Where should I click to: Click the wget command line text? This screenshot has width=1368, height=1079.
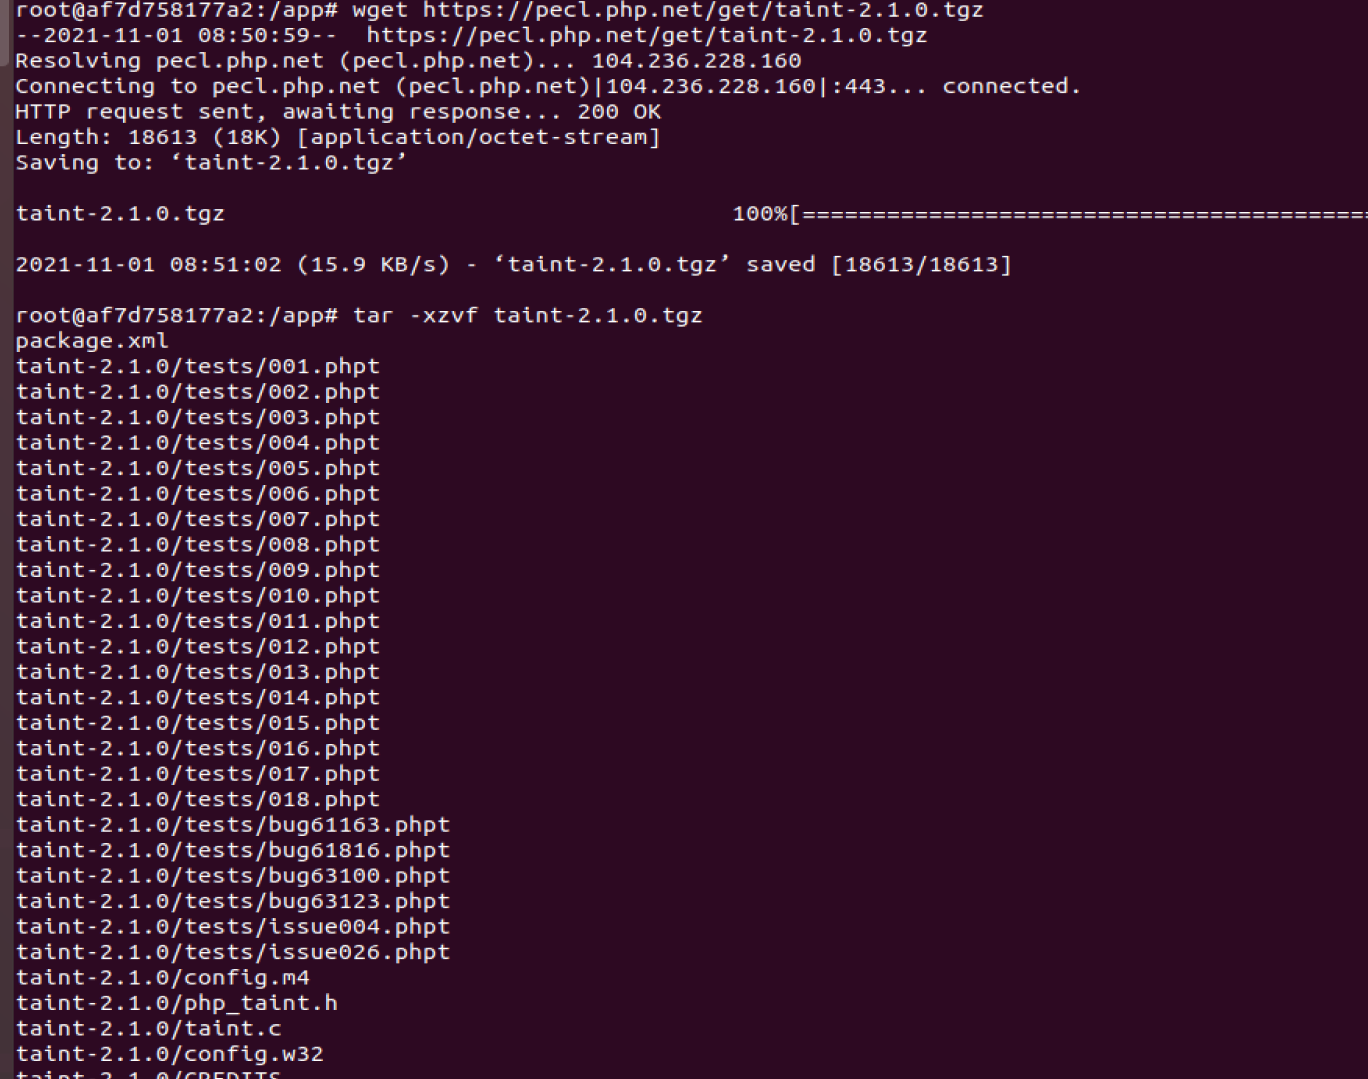(x=667, y=10)
